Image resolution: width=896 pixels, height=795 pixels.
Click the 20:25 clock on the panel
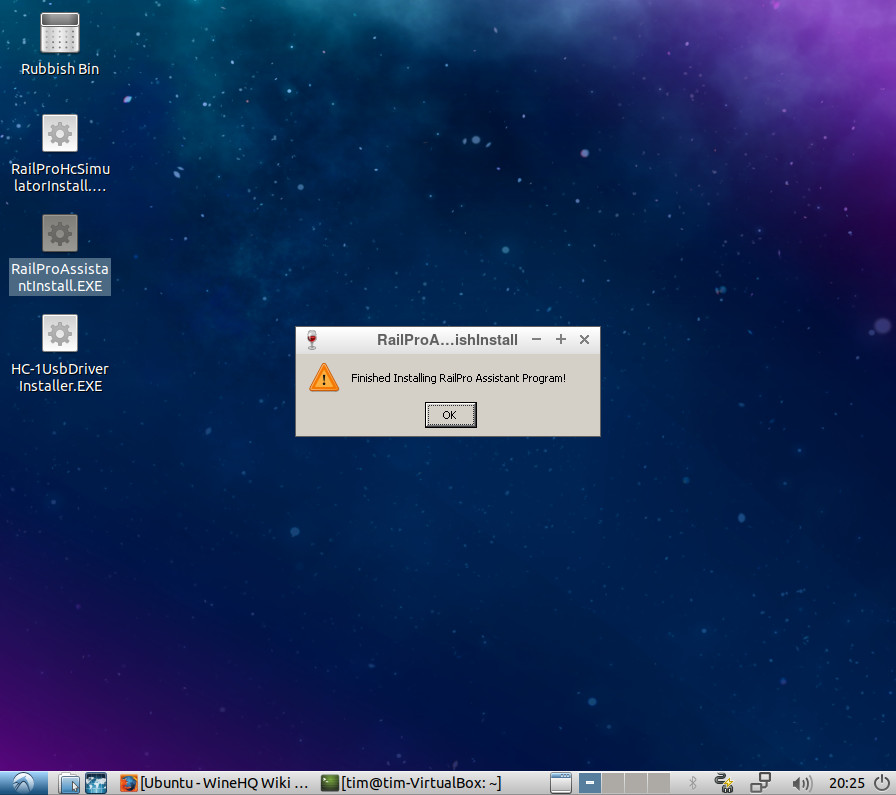click(848, 783)
